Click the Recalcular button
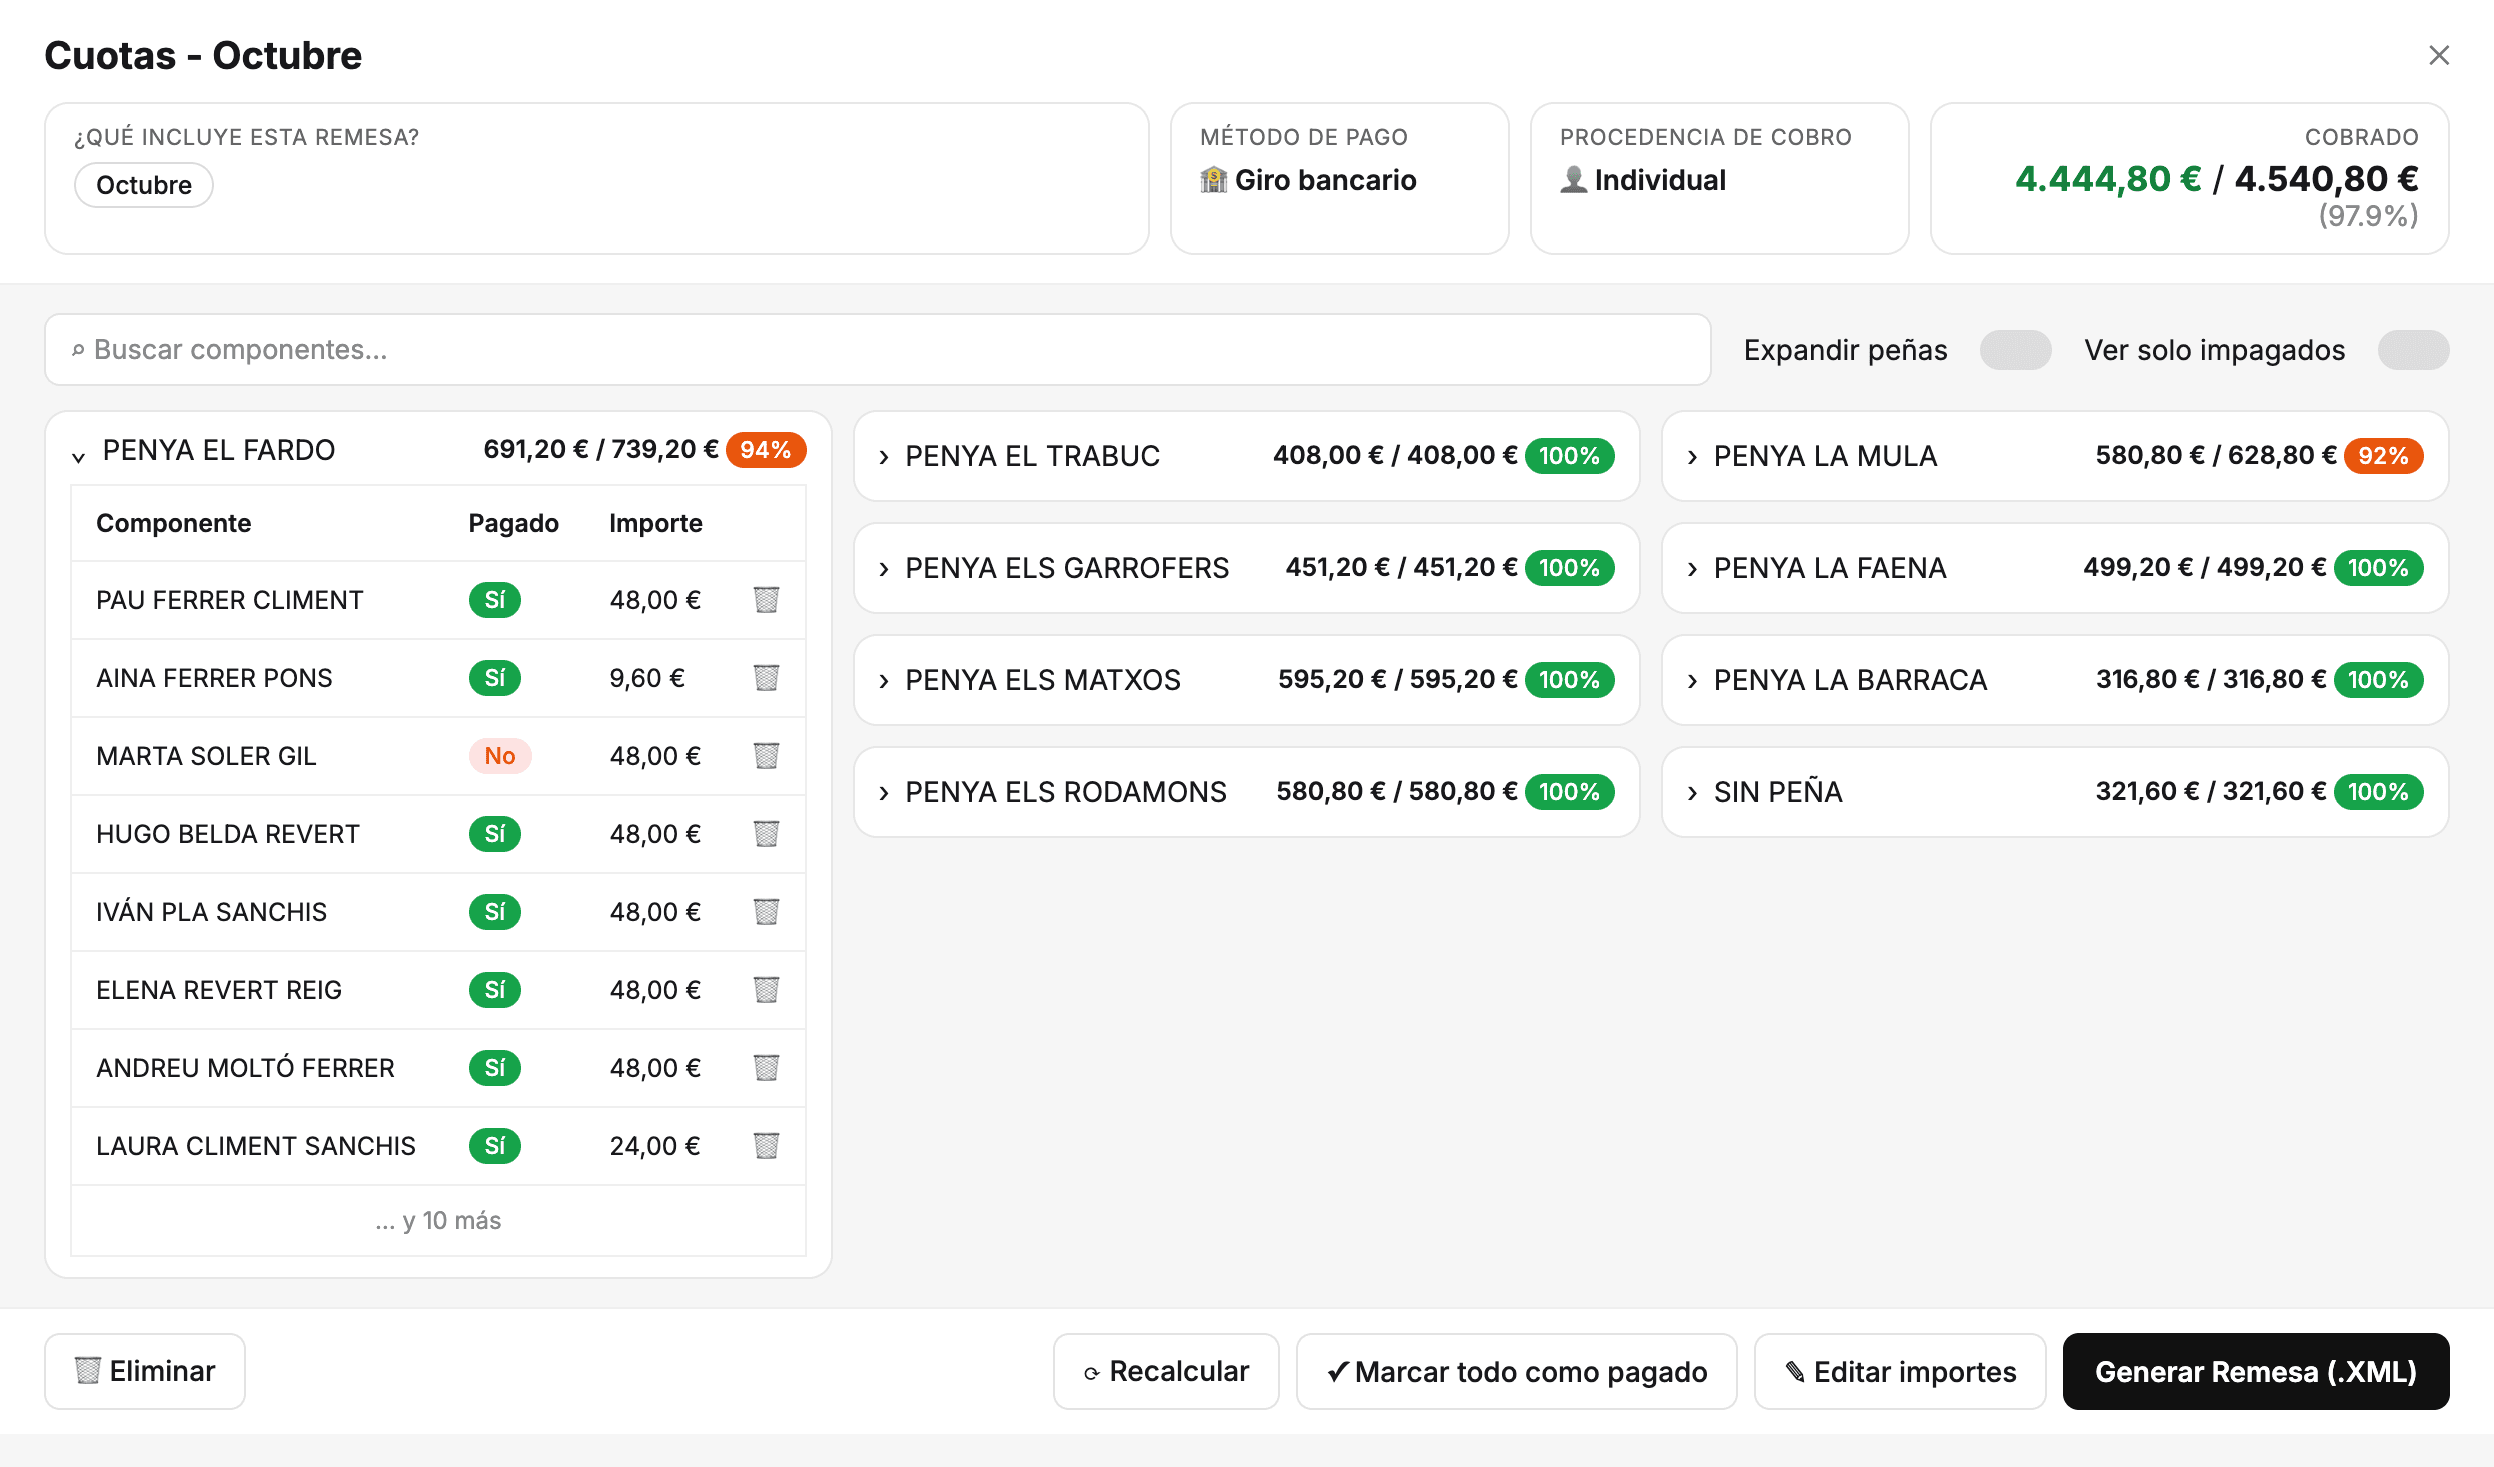 [1166, 1371]
